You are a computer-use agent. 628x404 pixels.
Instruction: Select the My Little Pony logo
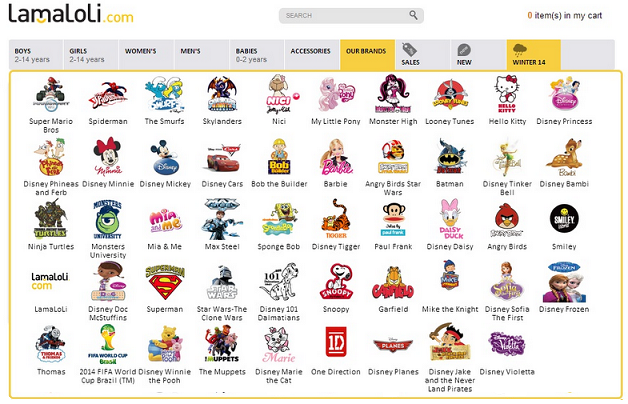[x=336, y=95]
